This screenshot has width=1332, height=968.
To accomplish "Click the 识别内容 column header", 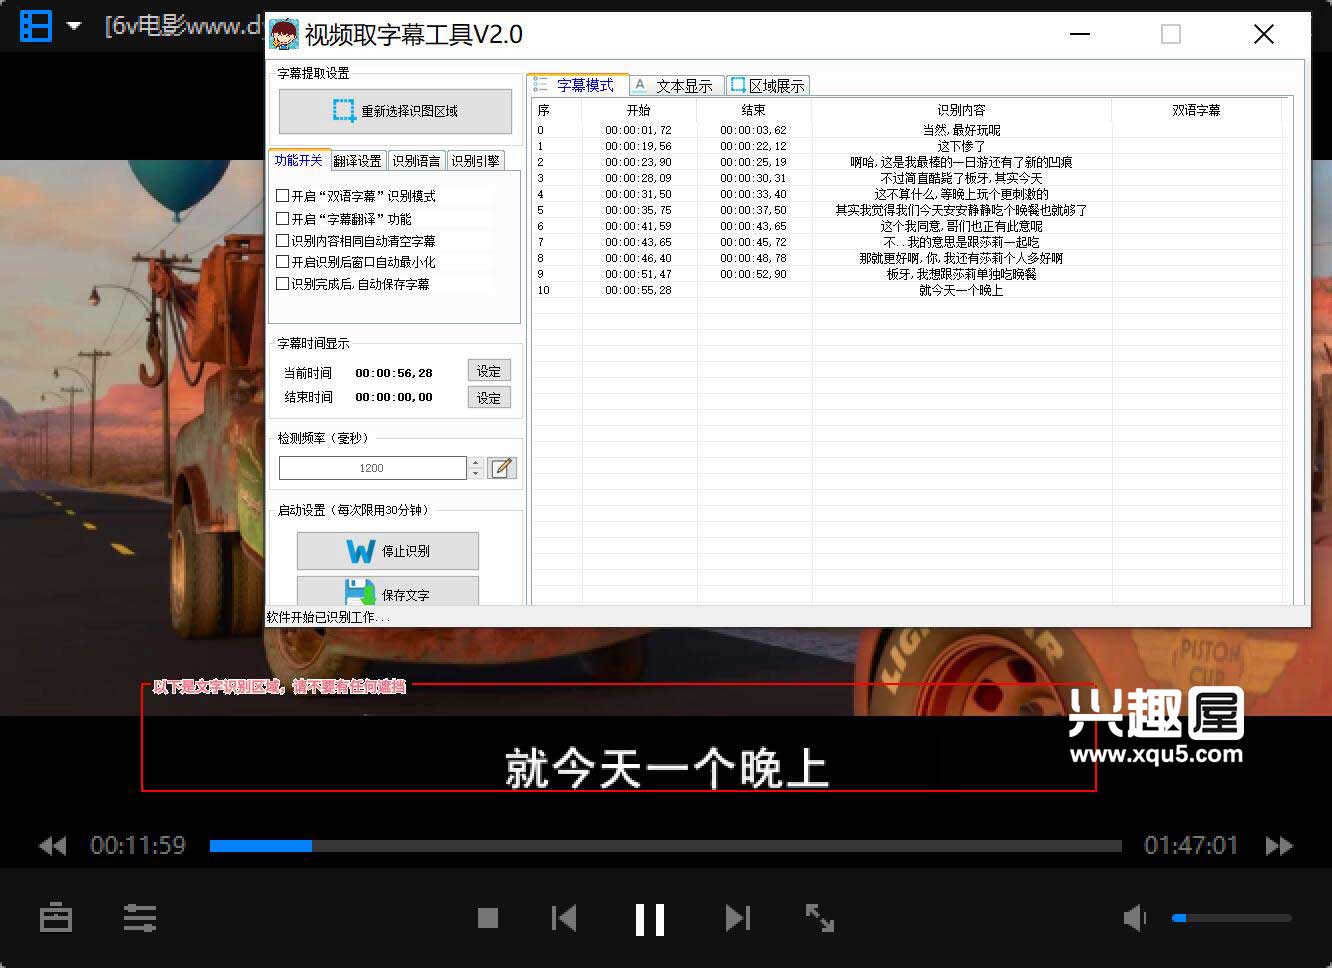I will tap(961, 110).
